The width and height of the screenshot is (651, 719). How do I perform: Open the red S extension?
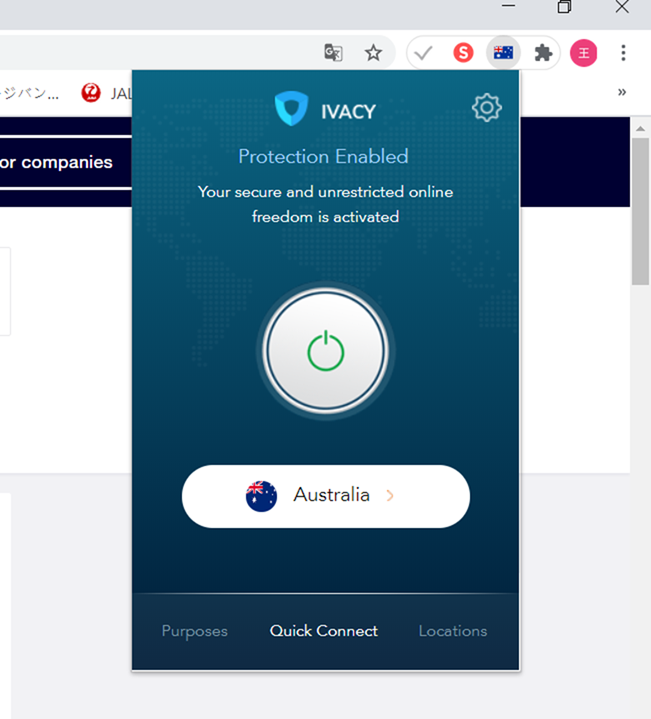pyautogui.click(x=463, y=53)
